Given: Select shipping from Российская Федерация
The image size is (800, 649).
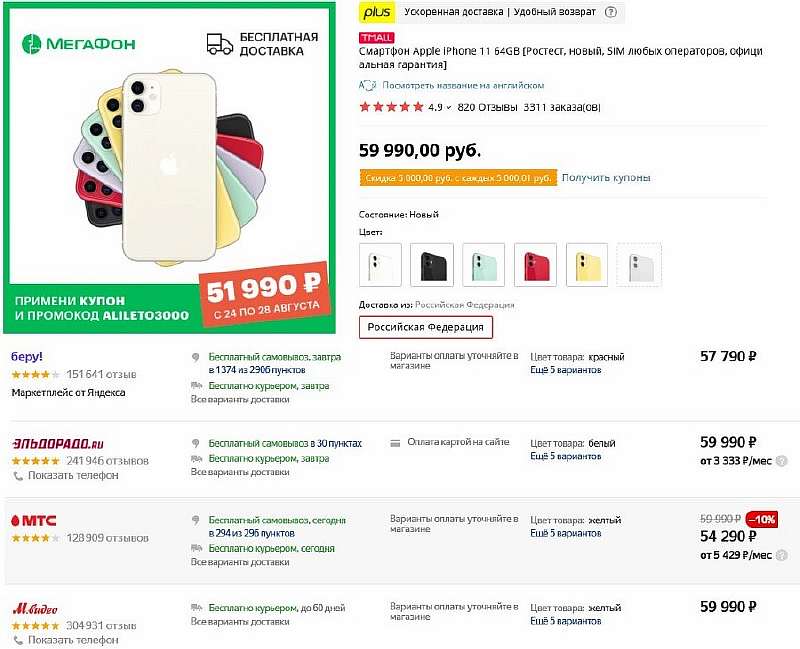Looking at the screenshot, I should [x=425, y=327].
